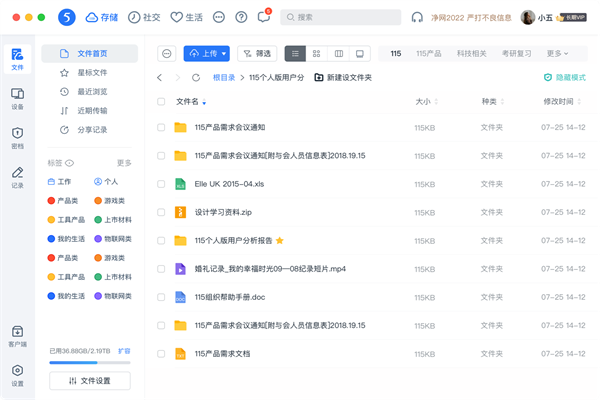The width and height of the screenshot is (600, 400).
Task: Open the help question mark icon
Action: (241, 17)
